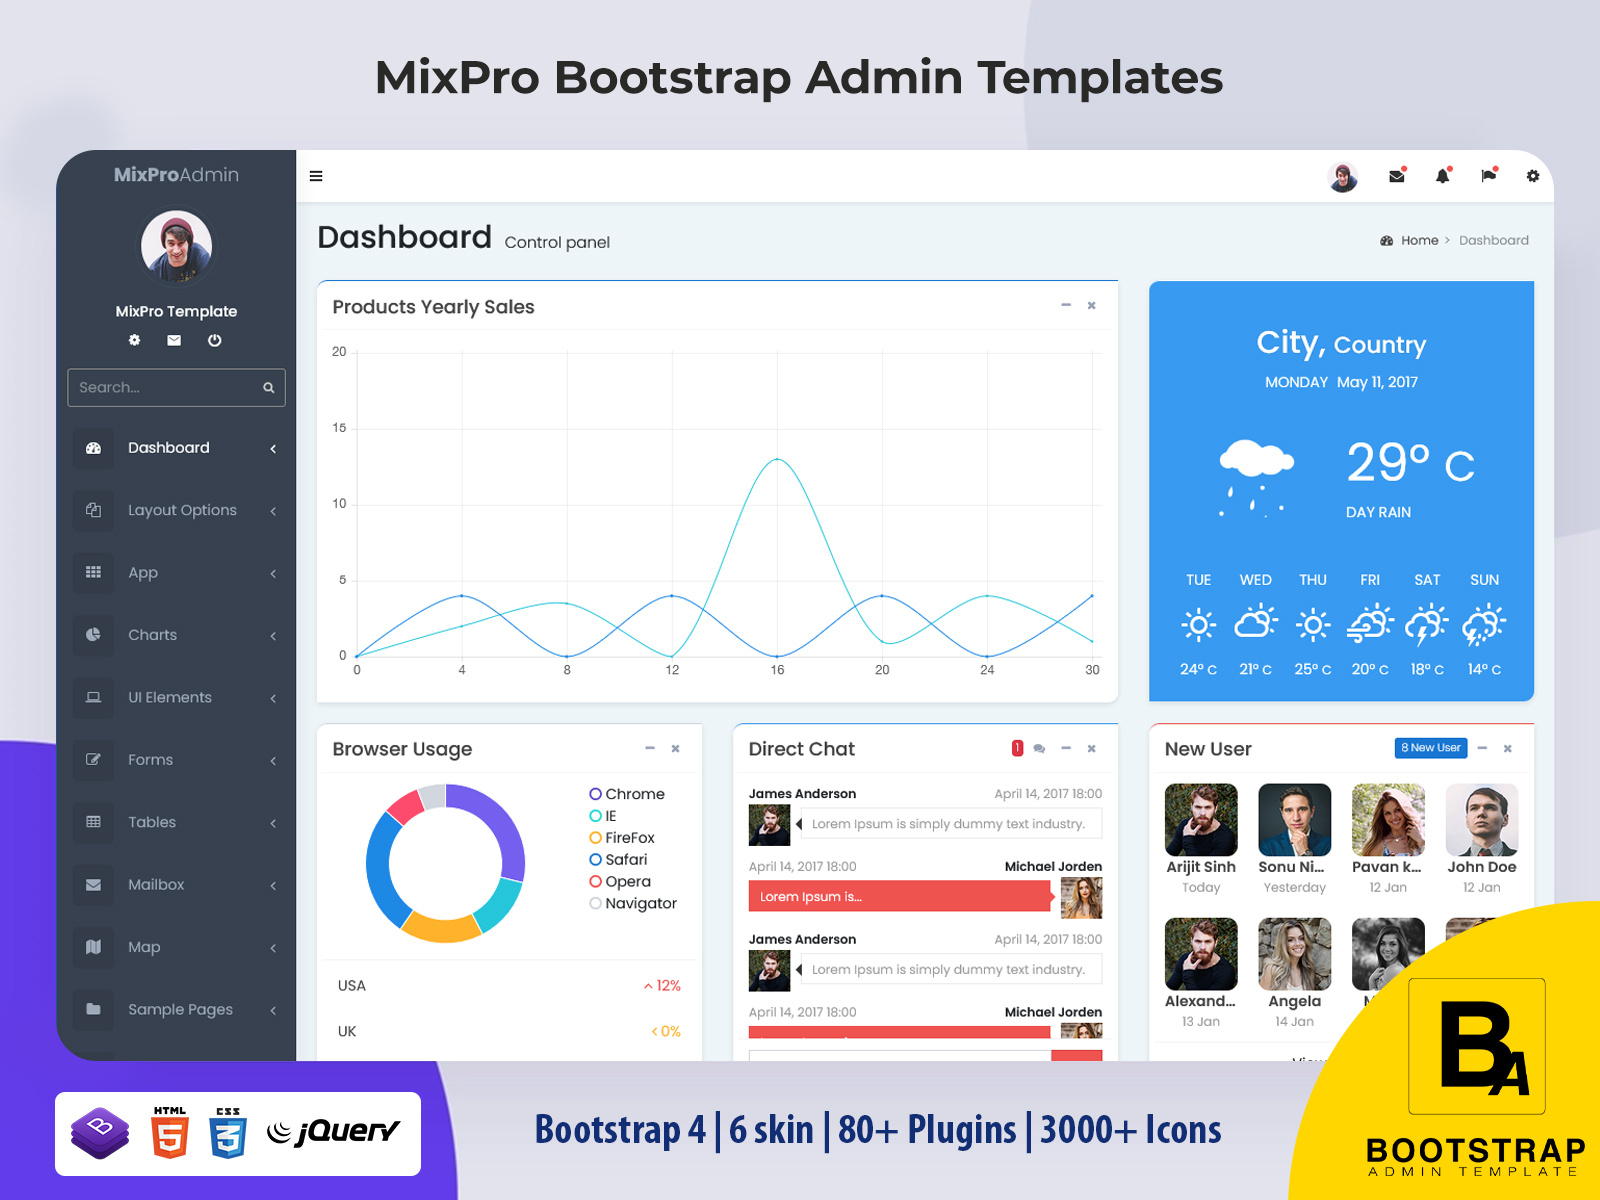Click the MixProAdmin logo
The image size is (1600, 1200).
pos(176,174)
